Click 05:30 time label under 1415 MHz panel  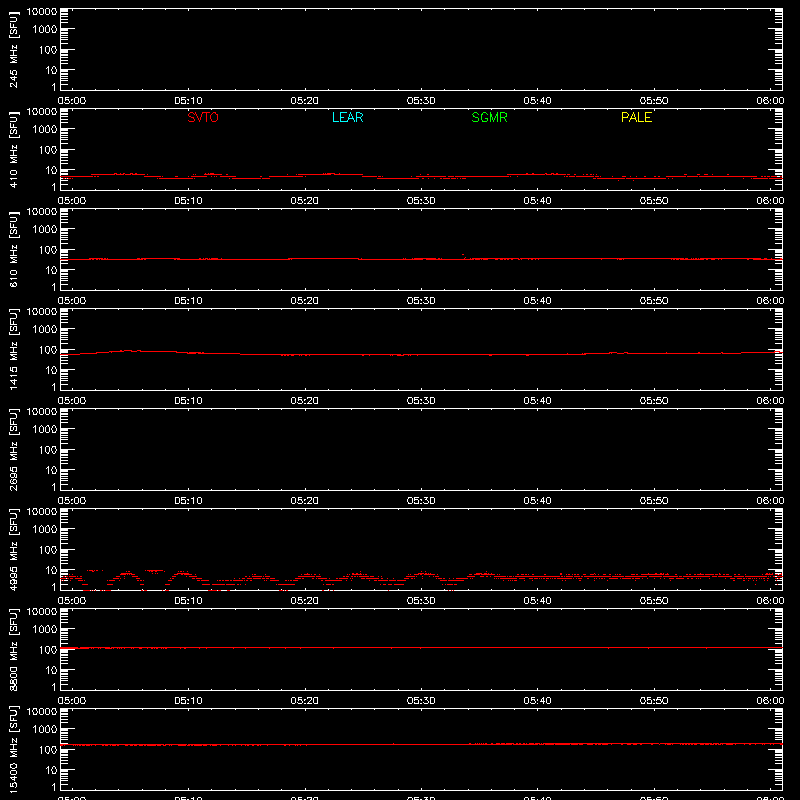click(421, 401)
